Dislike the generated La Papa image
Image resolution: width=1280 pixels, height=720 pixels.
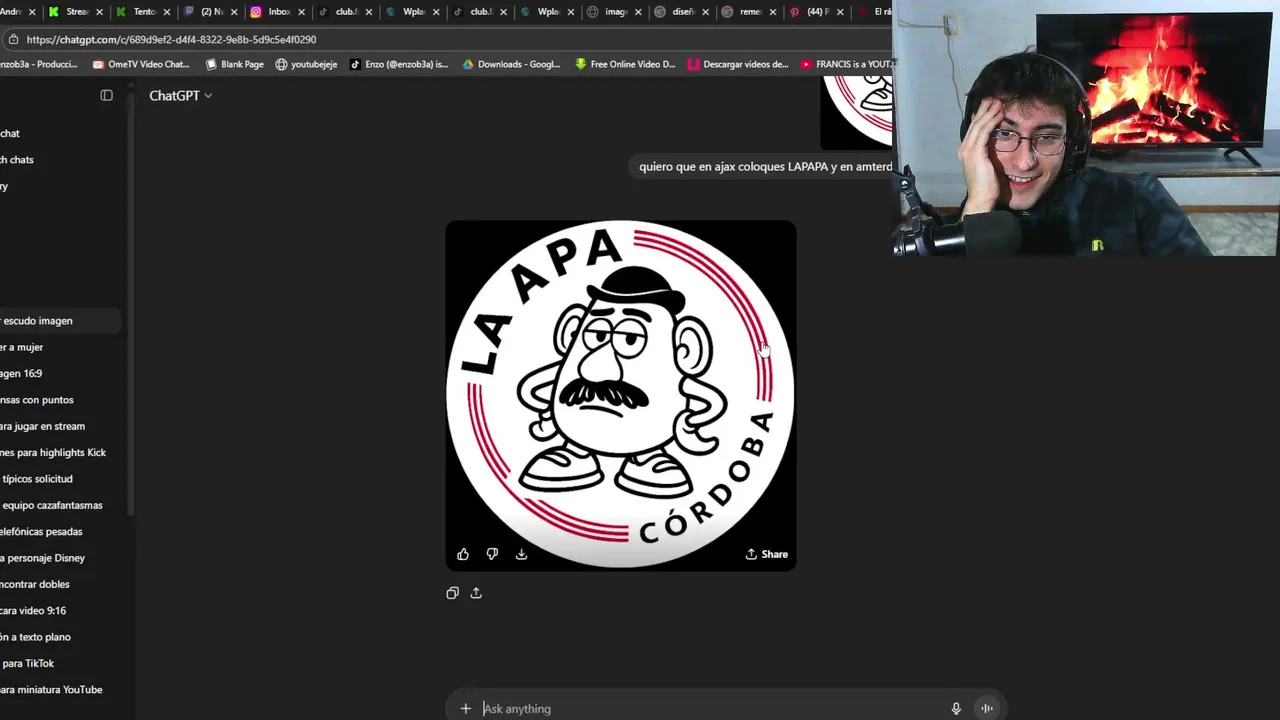coord(492,554)
